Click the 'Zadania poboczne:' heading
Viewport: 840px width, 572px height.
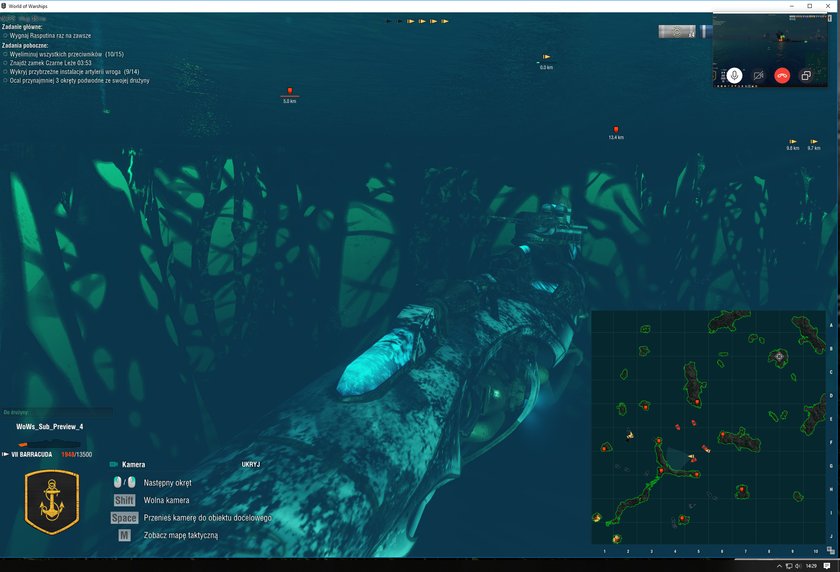pos(25,46)
